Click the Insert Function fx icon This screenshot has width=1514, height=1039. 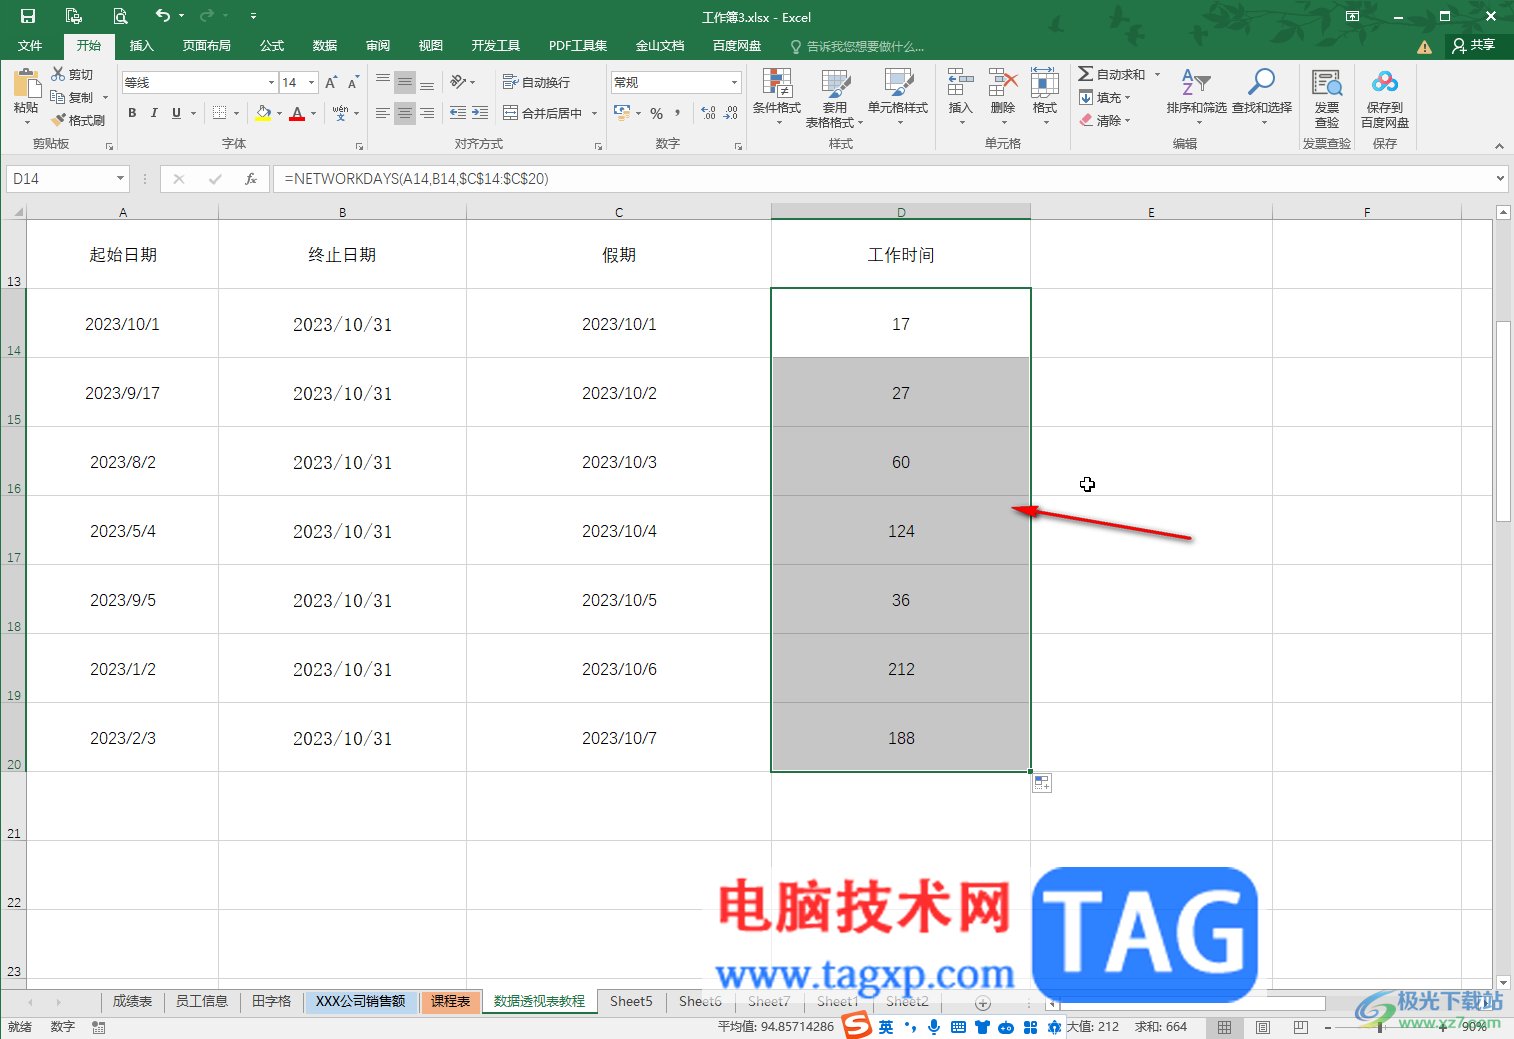[251, 179]
